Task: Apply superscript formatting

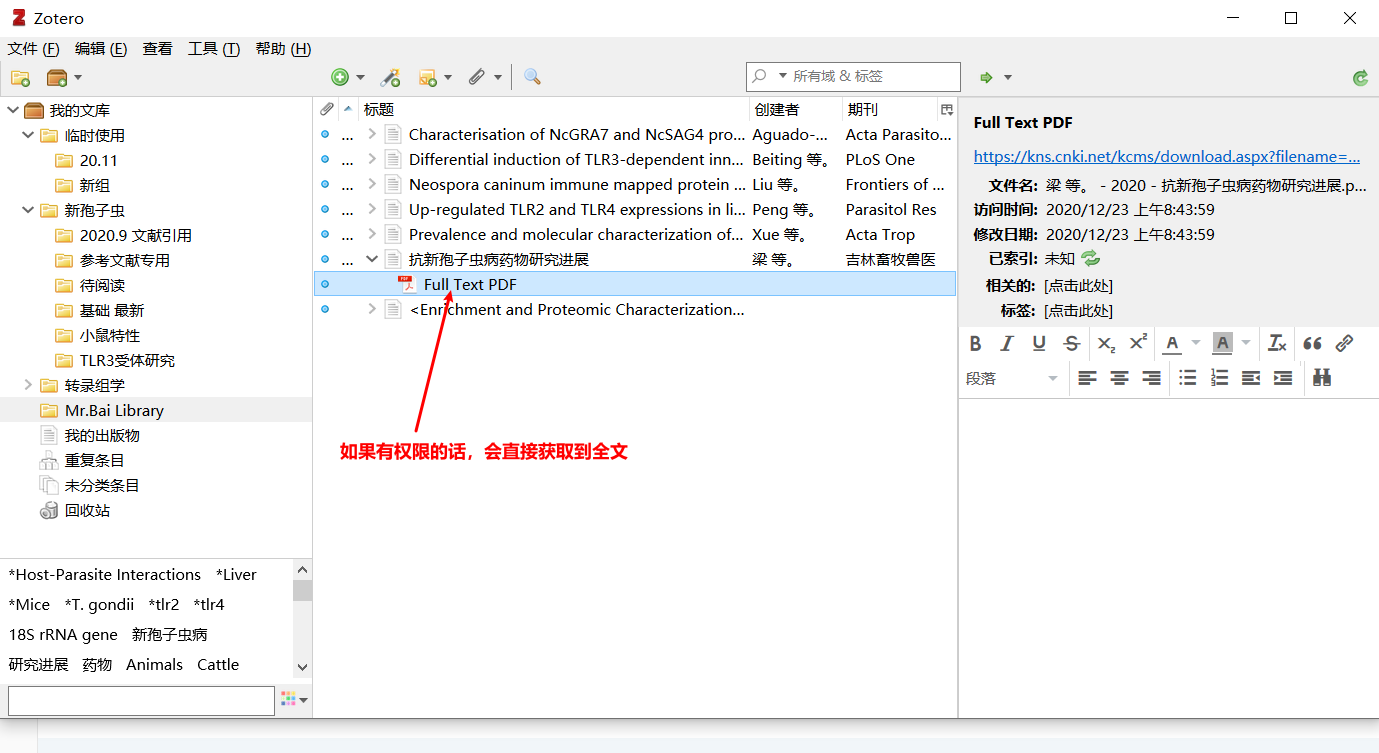Action: tap(1138, 343)
